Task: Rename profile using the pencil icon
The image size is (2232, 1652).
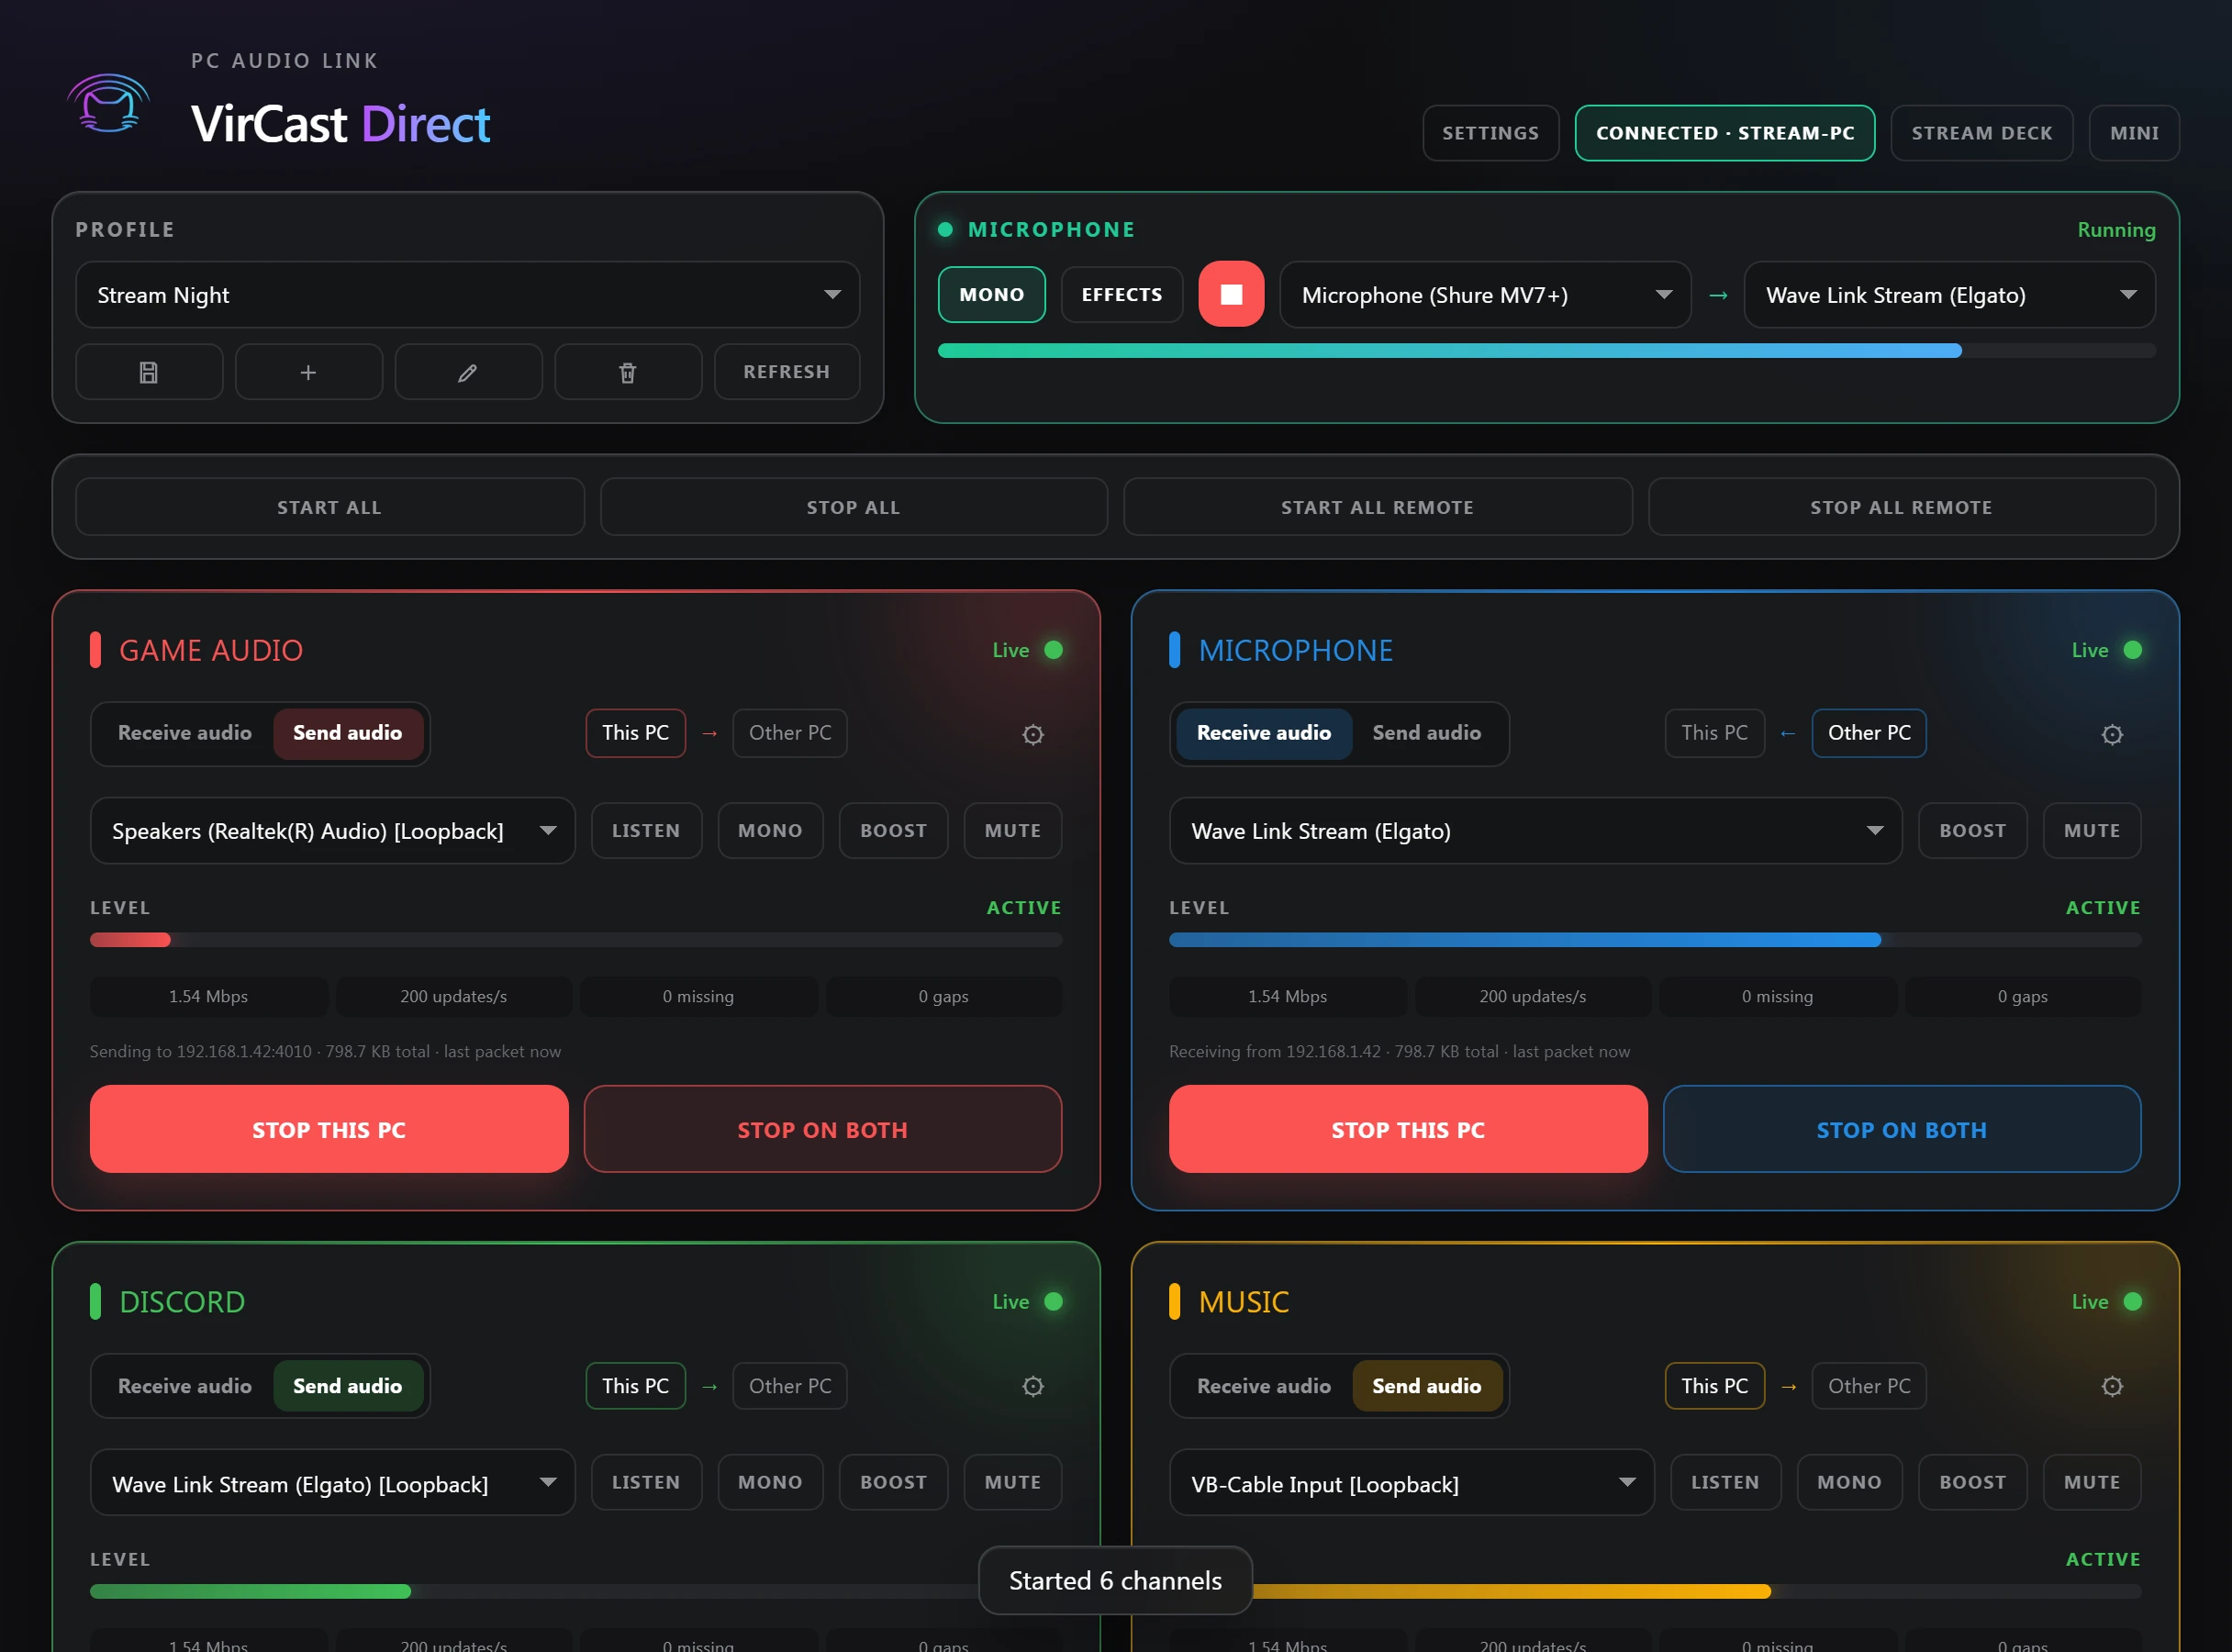Action: (x=468, y=372)
